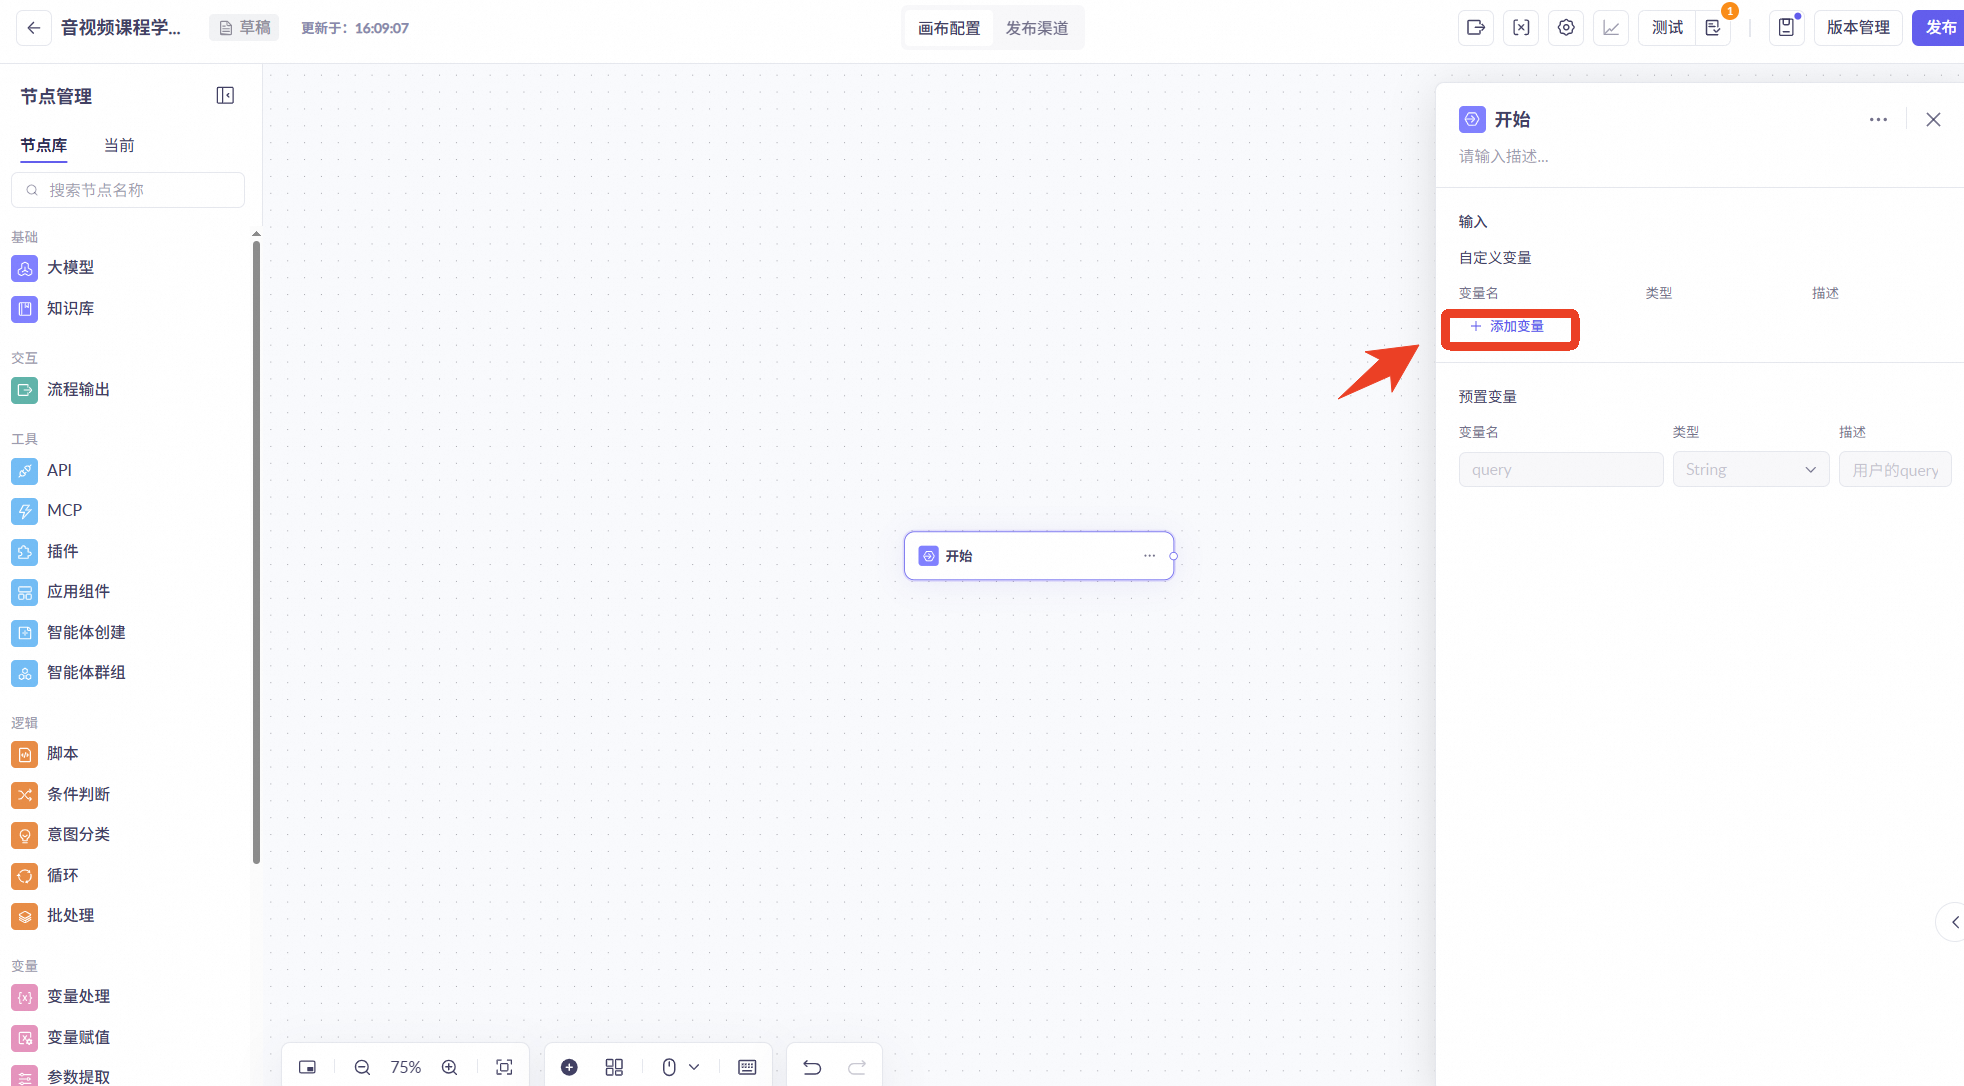Toggle the keyboard shortcuts panel icon

tap(747, 1067)
